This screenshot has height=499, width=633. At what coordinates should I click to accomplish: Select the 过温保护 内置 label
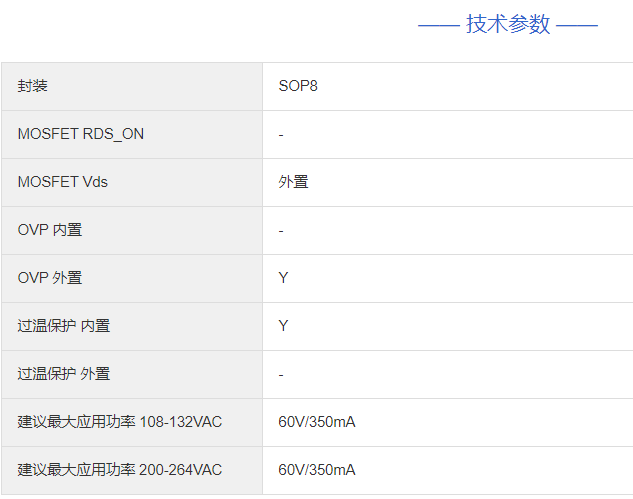64,326
